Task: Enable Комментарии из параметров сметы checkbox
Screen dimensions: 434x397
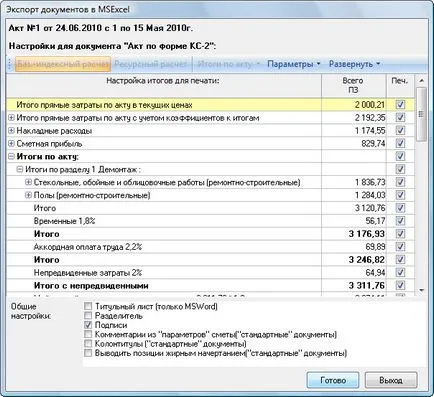Action: pos(88,334)
